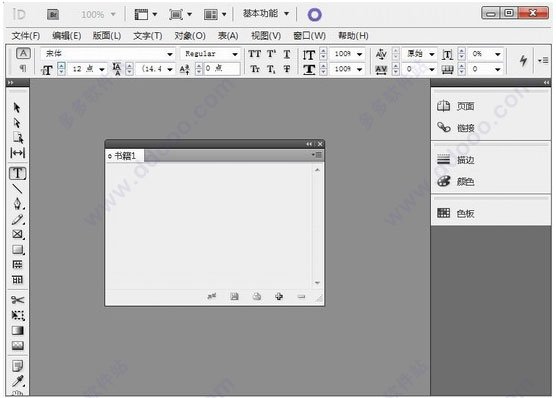Click the synchronize styles icon in book panel

tap(212, 296)
